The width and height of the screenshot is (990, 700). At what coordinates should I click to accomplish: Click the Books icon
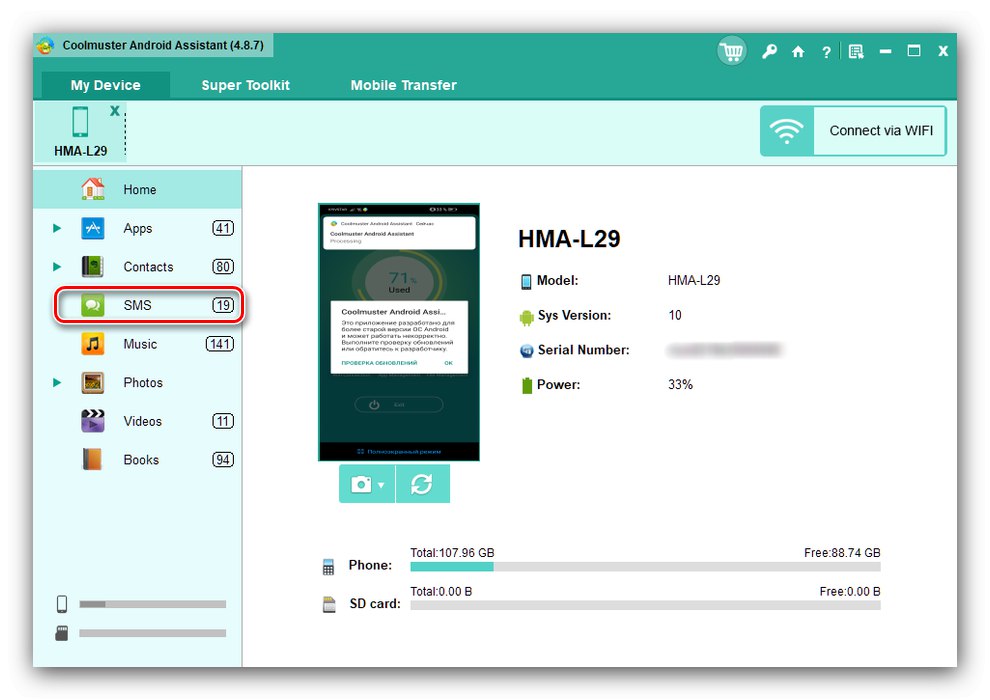(x=93, y=460)
